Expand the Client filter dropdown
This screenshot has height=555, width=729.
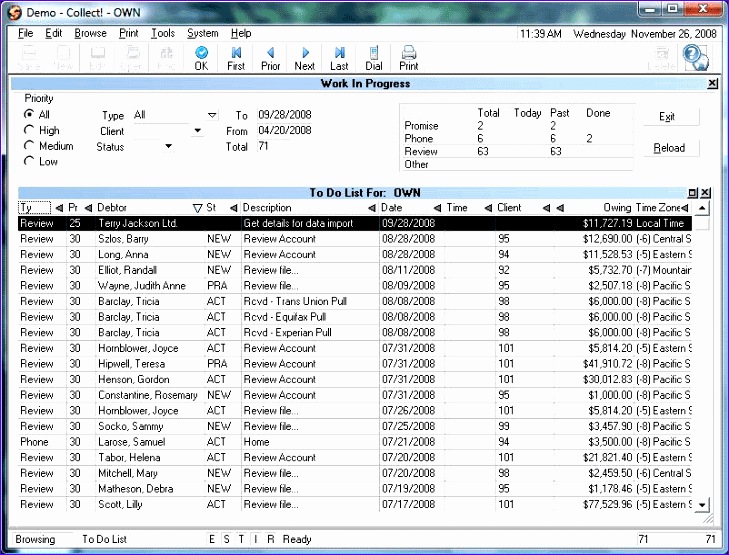click(x=197, y=131)
